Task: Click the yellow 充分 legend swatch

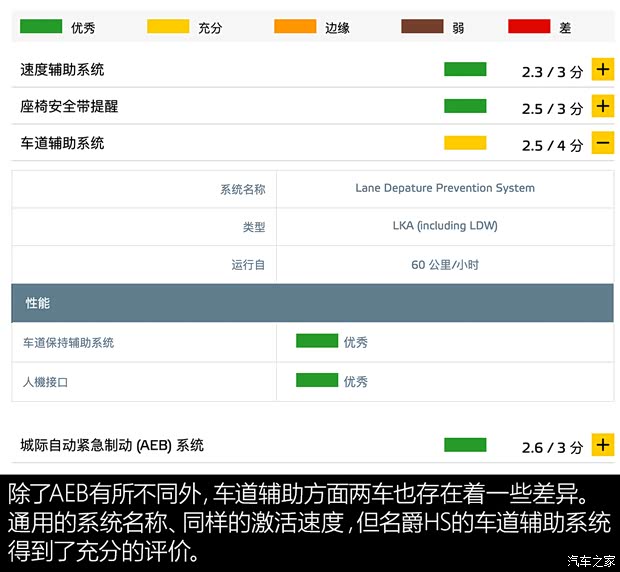Action: tap(168, 26)
